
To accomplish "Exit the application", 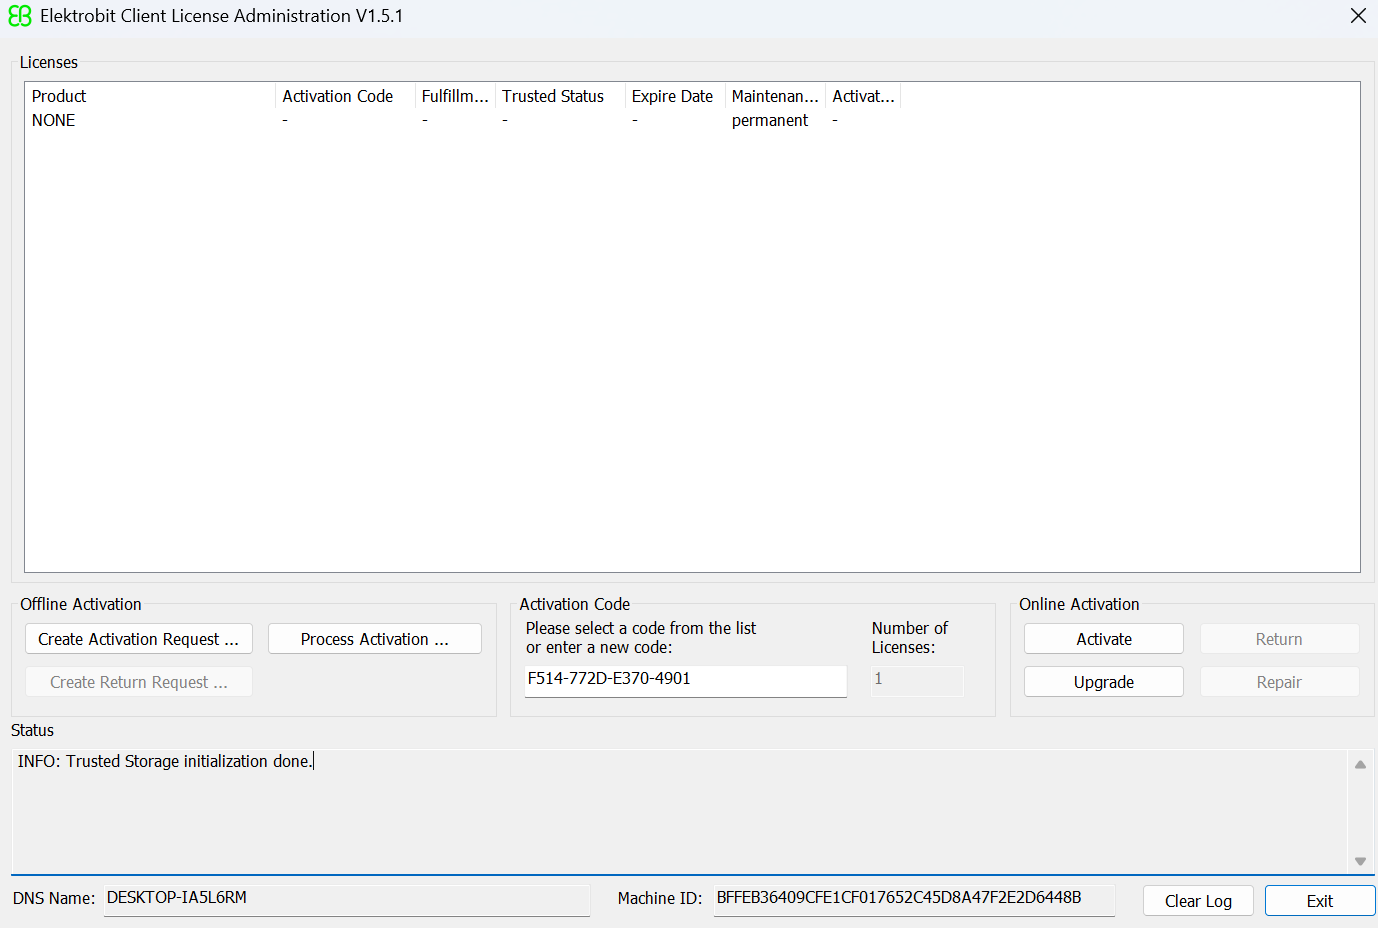I will (x=1320, y=901).
